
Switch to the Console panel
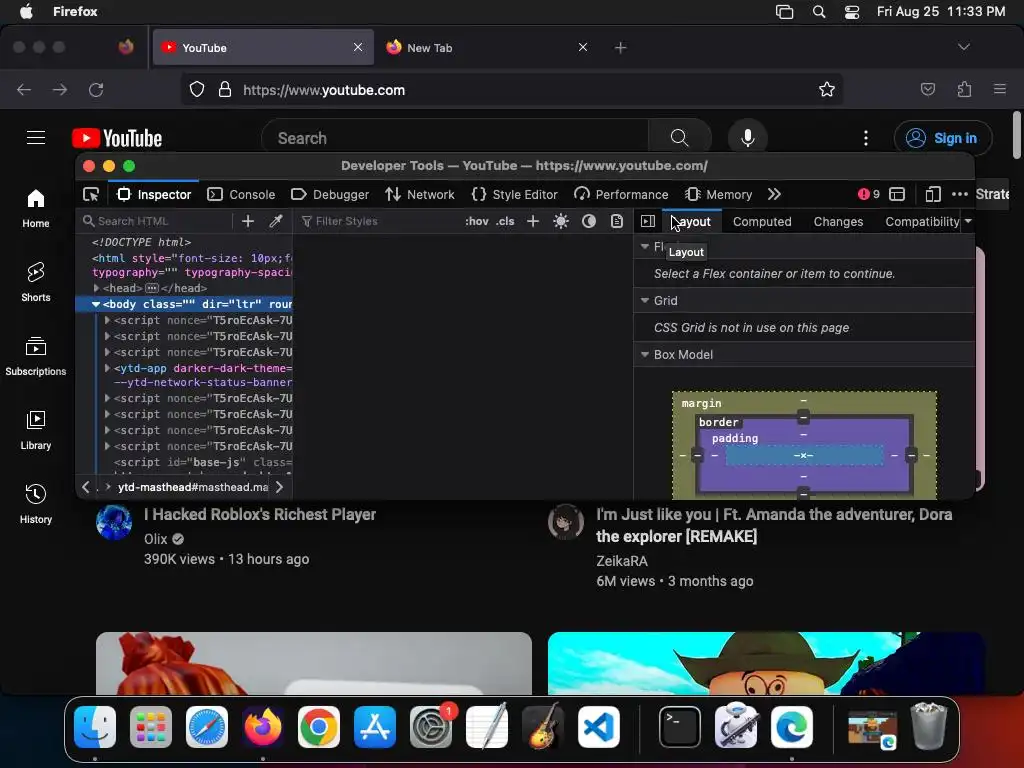pos(241,195)
